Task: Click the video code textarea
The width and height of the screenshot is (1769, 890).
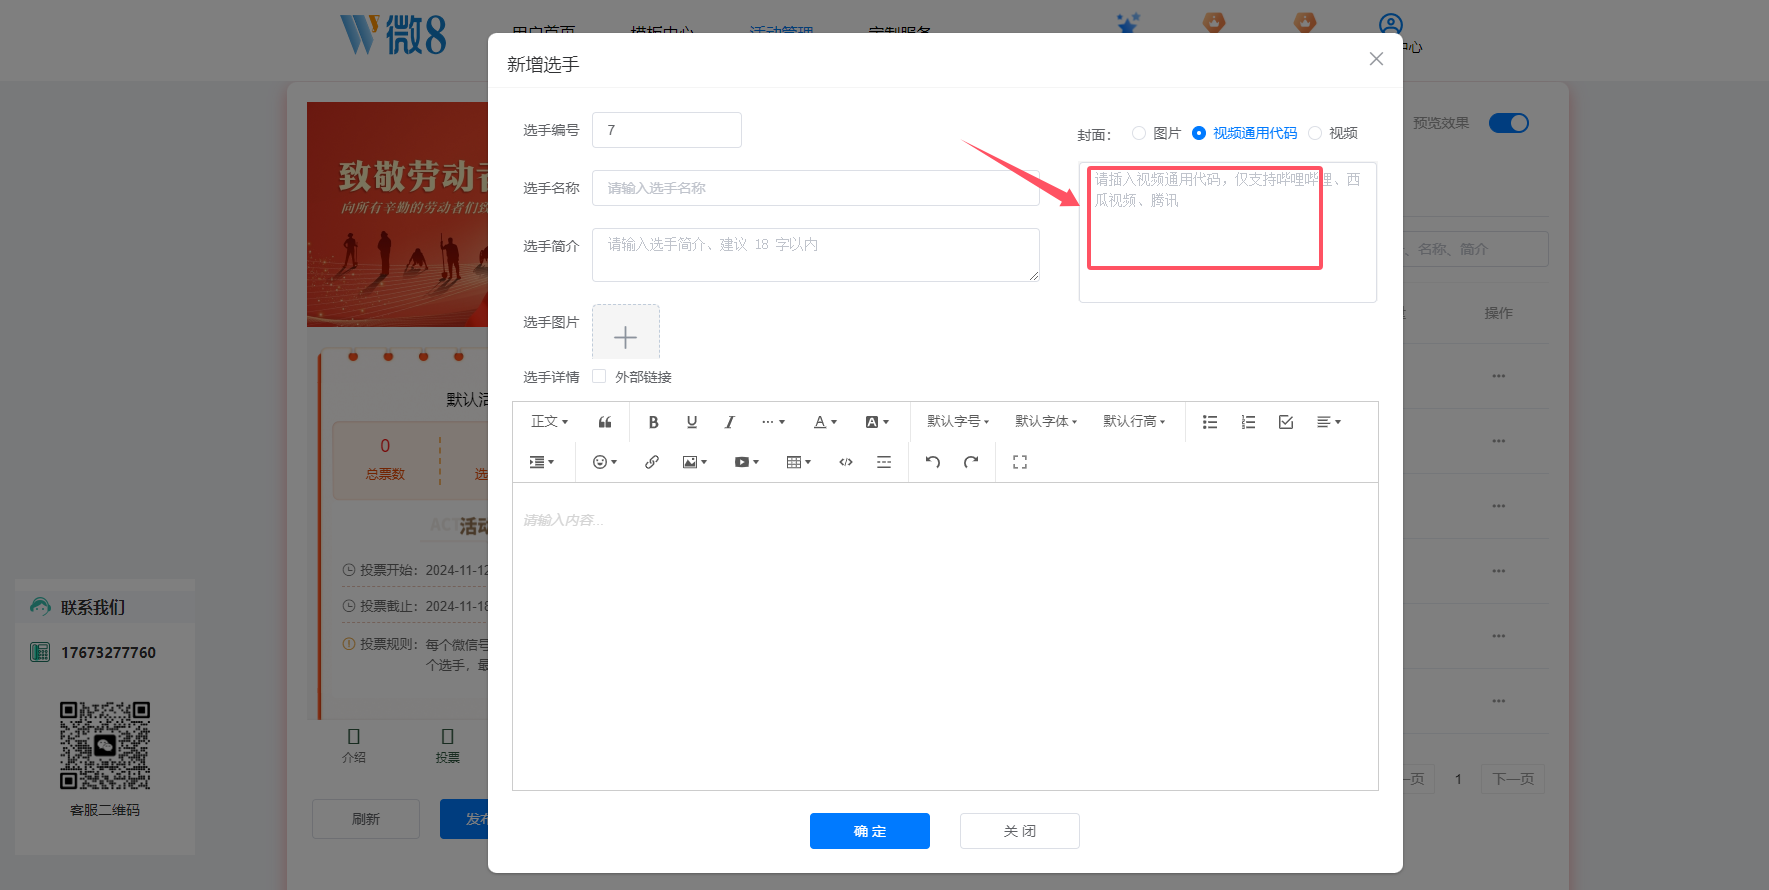Action: 1228,232
